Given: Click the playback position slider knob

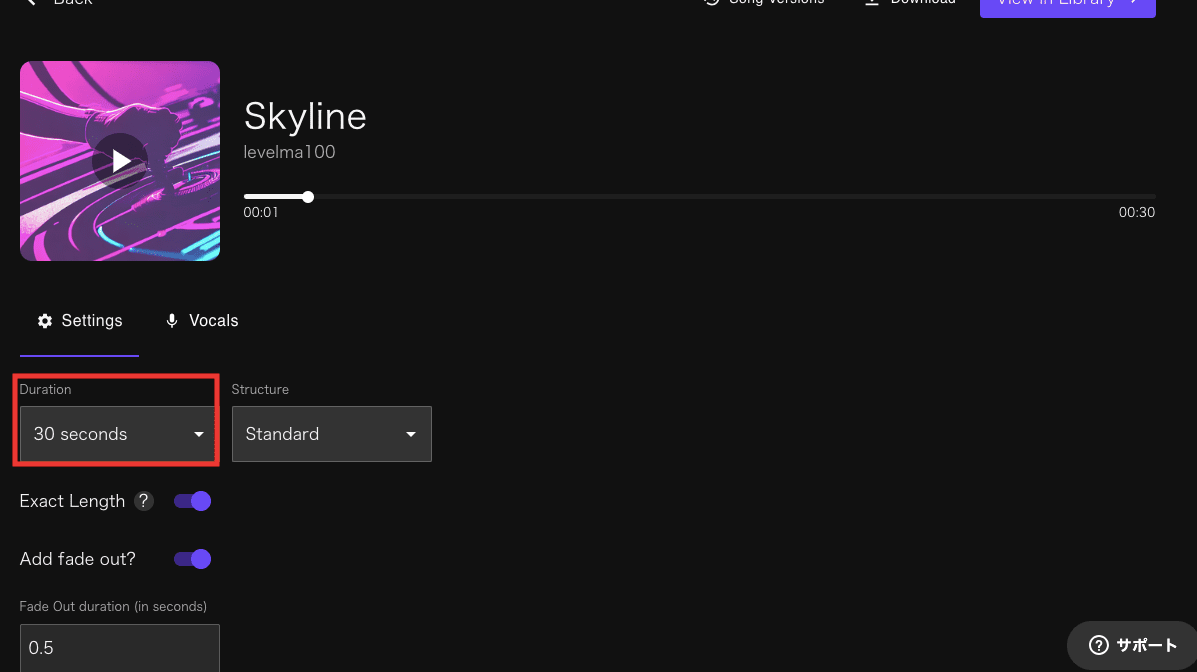Looking at the screenshot, I should (x=308, y=197).
